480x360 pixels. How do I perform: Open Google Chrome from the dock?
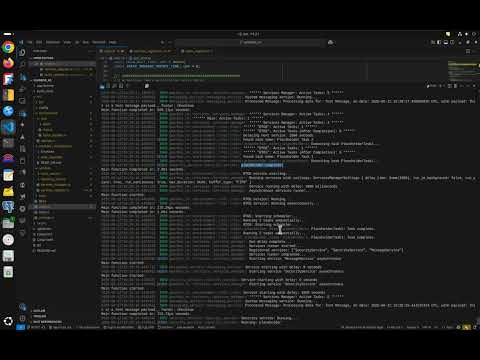tap(8, 47)
